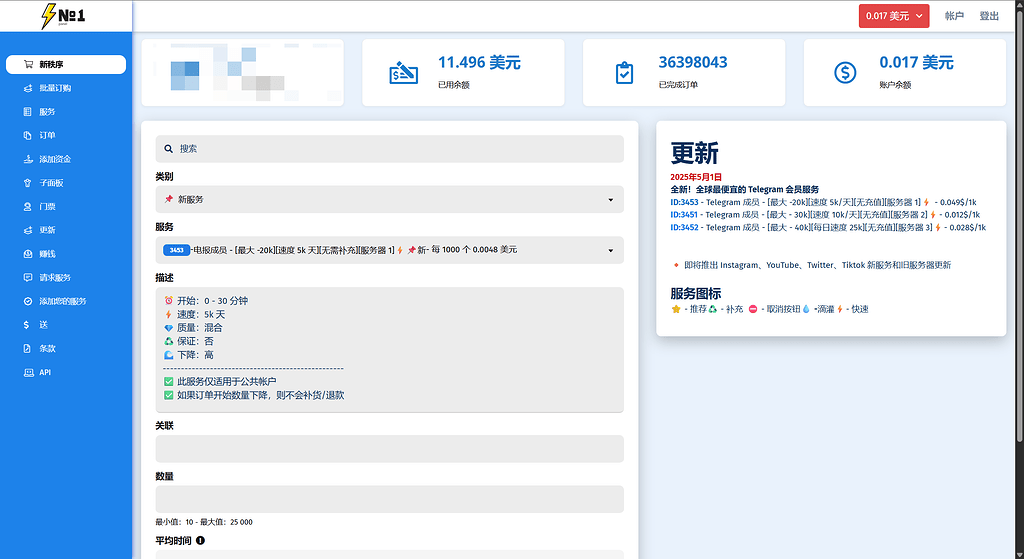Click the 添加资金 sidebar icon

(28, 159)
